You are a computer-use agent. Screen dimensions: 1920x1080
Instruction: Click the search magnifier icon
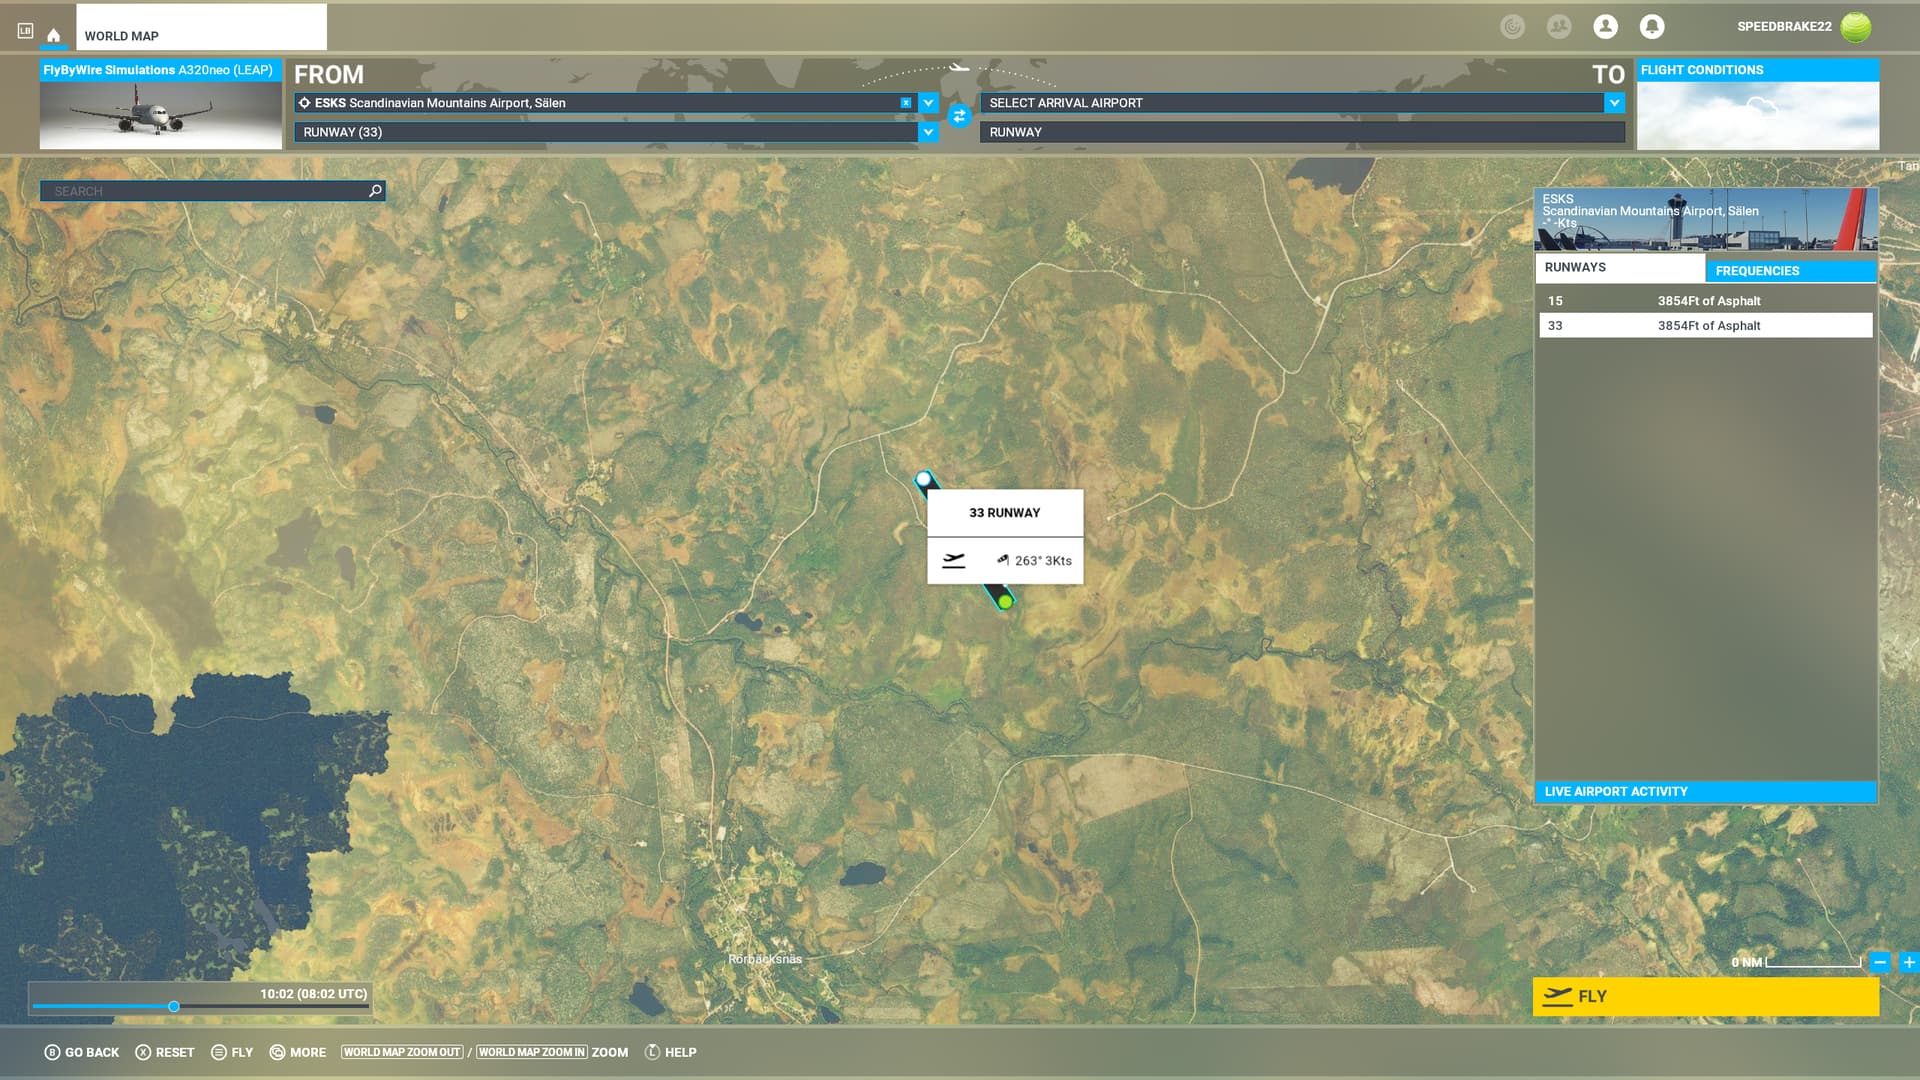[x=375, y=191]
